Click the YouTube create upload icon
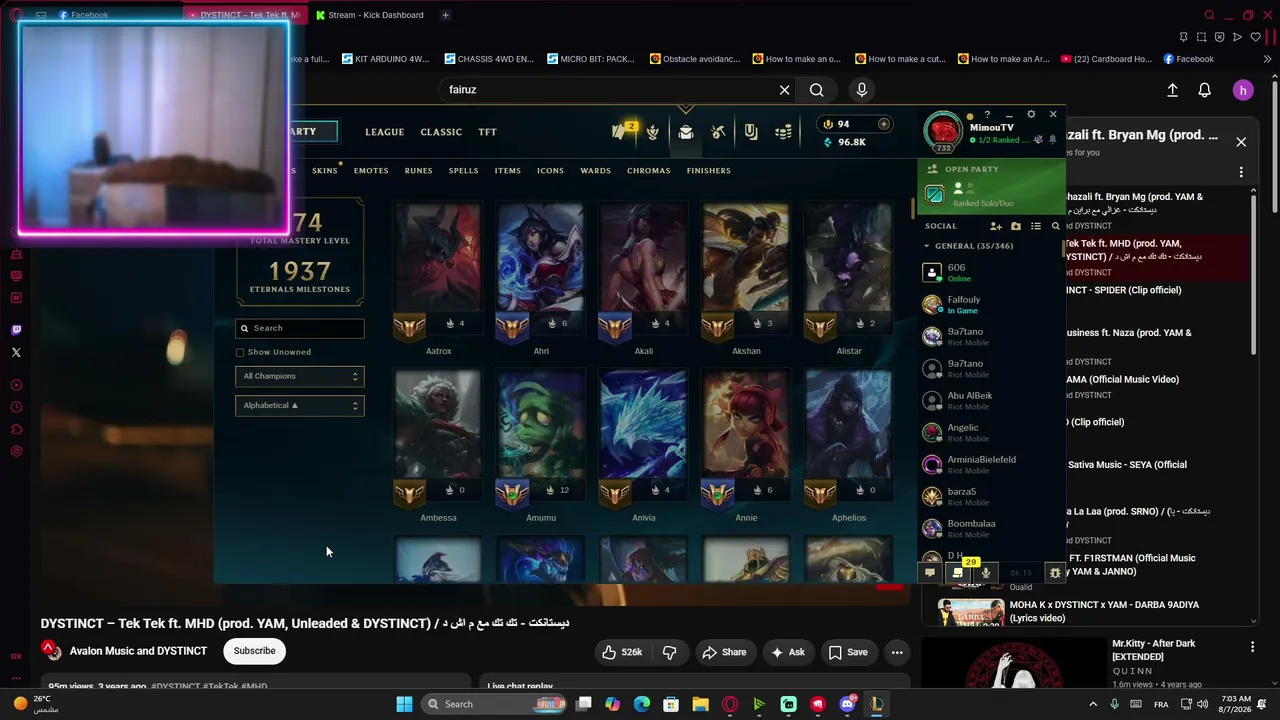 click(1173, 90)
